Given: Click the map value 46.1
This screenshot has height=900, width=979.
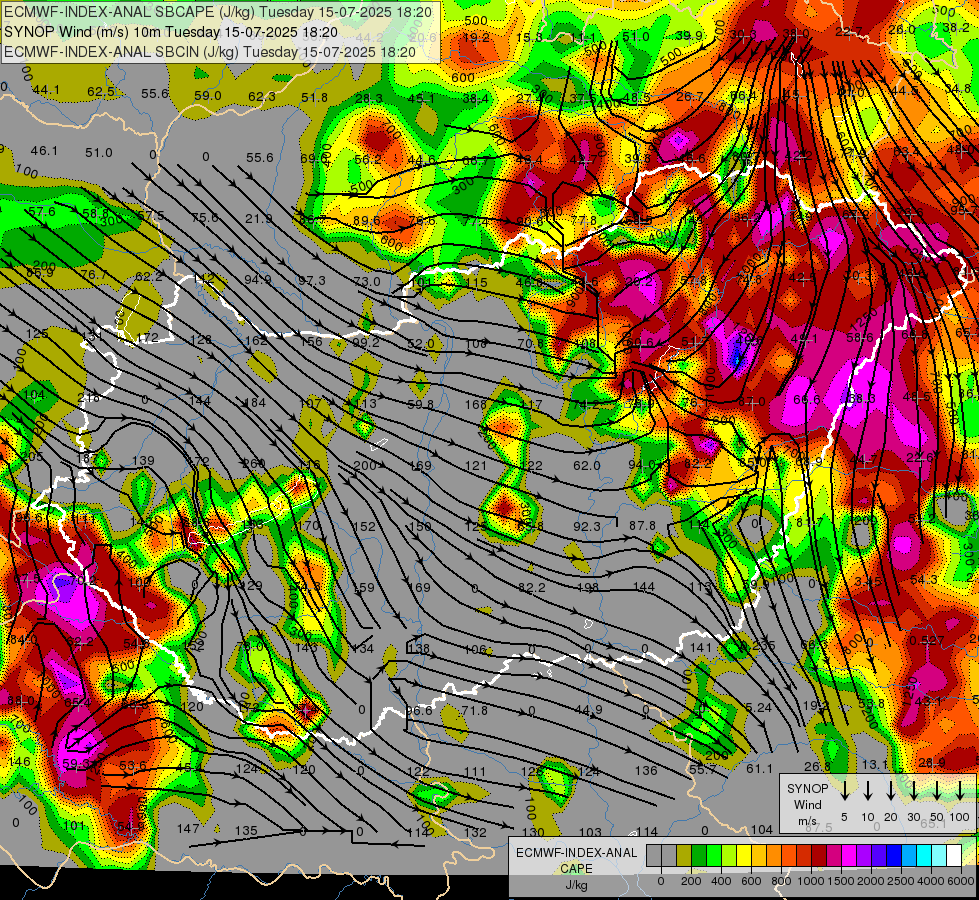Looking at the screenshot, I should click(x=44, y=151).
